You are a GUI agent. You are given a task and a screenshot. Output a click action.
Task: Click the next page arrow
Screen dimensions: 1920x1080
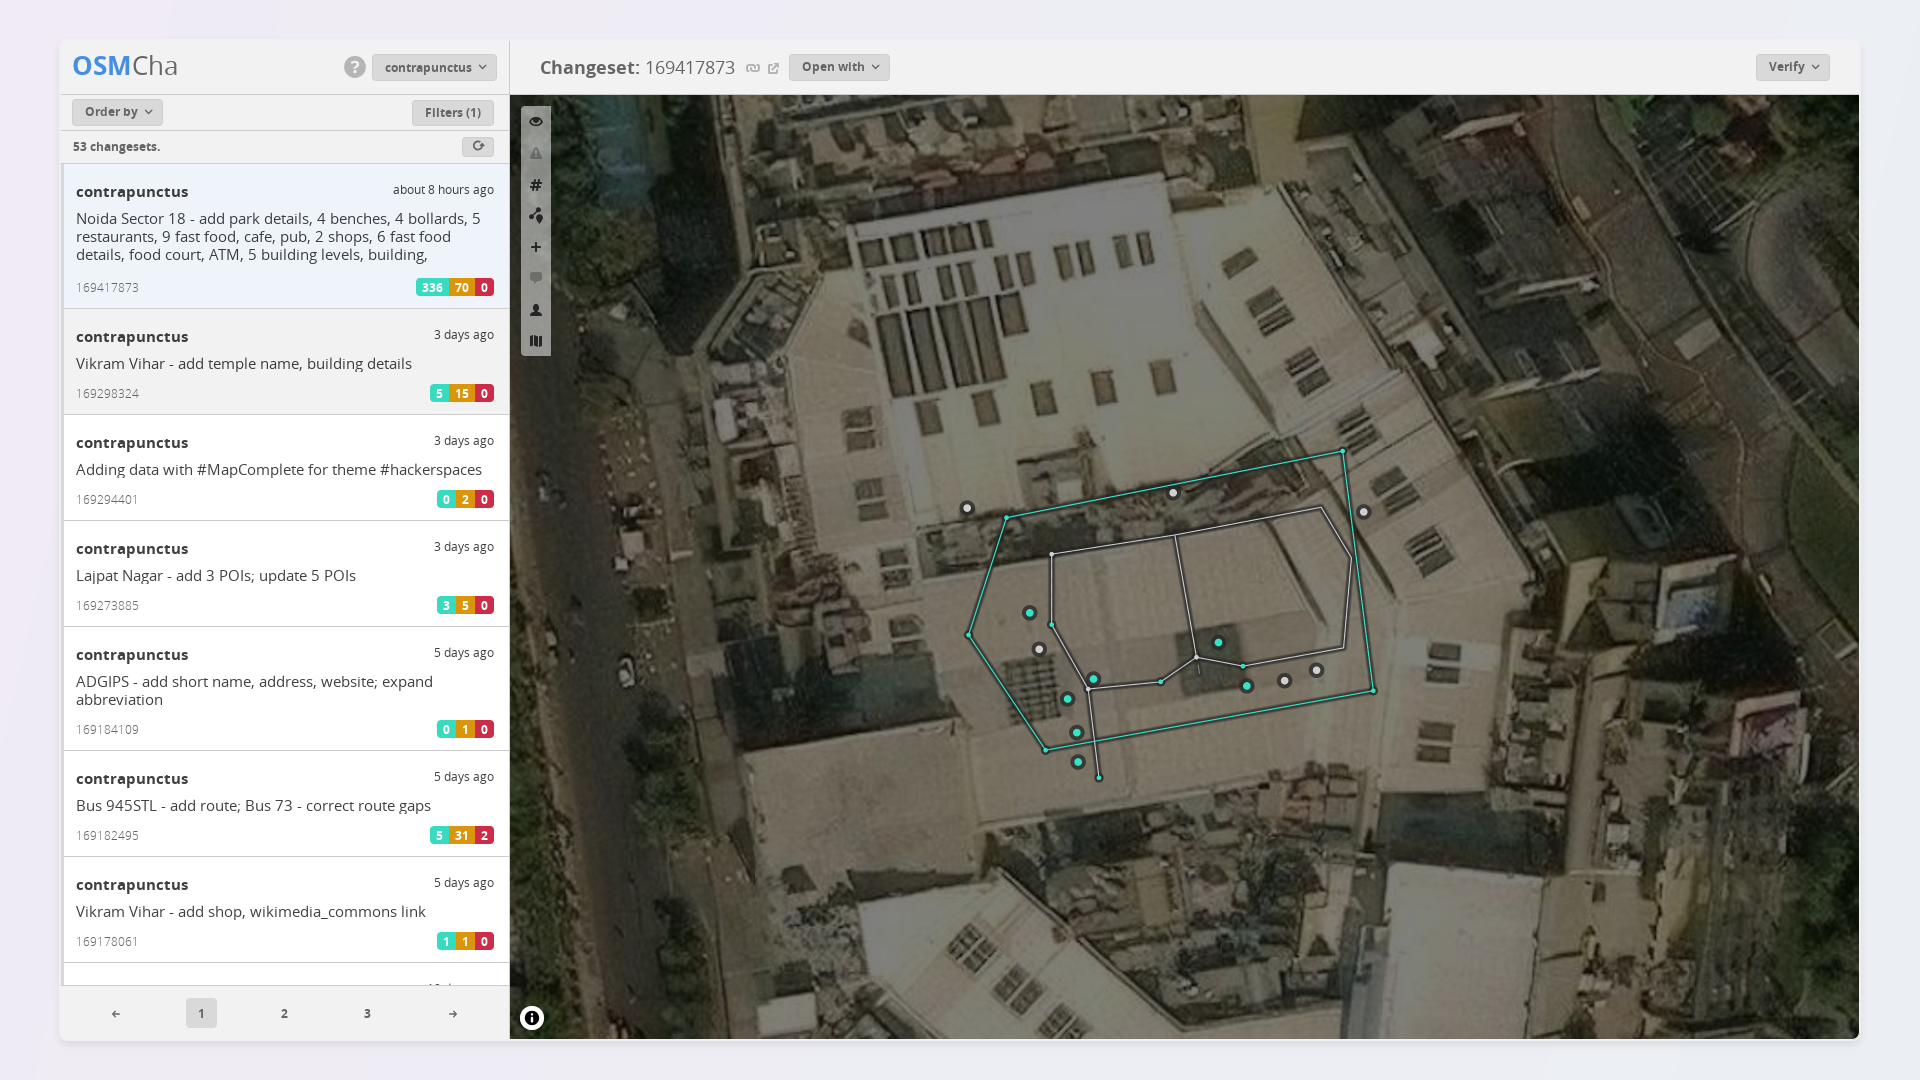point(453,1013)
